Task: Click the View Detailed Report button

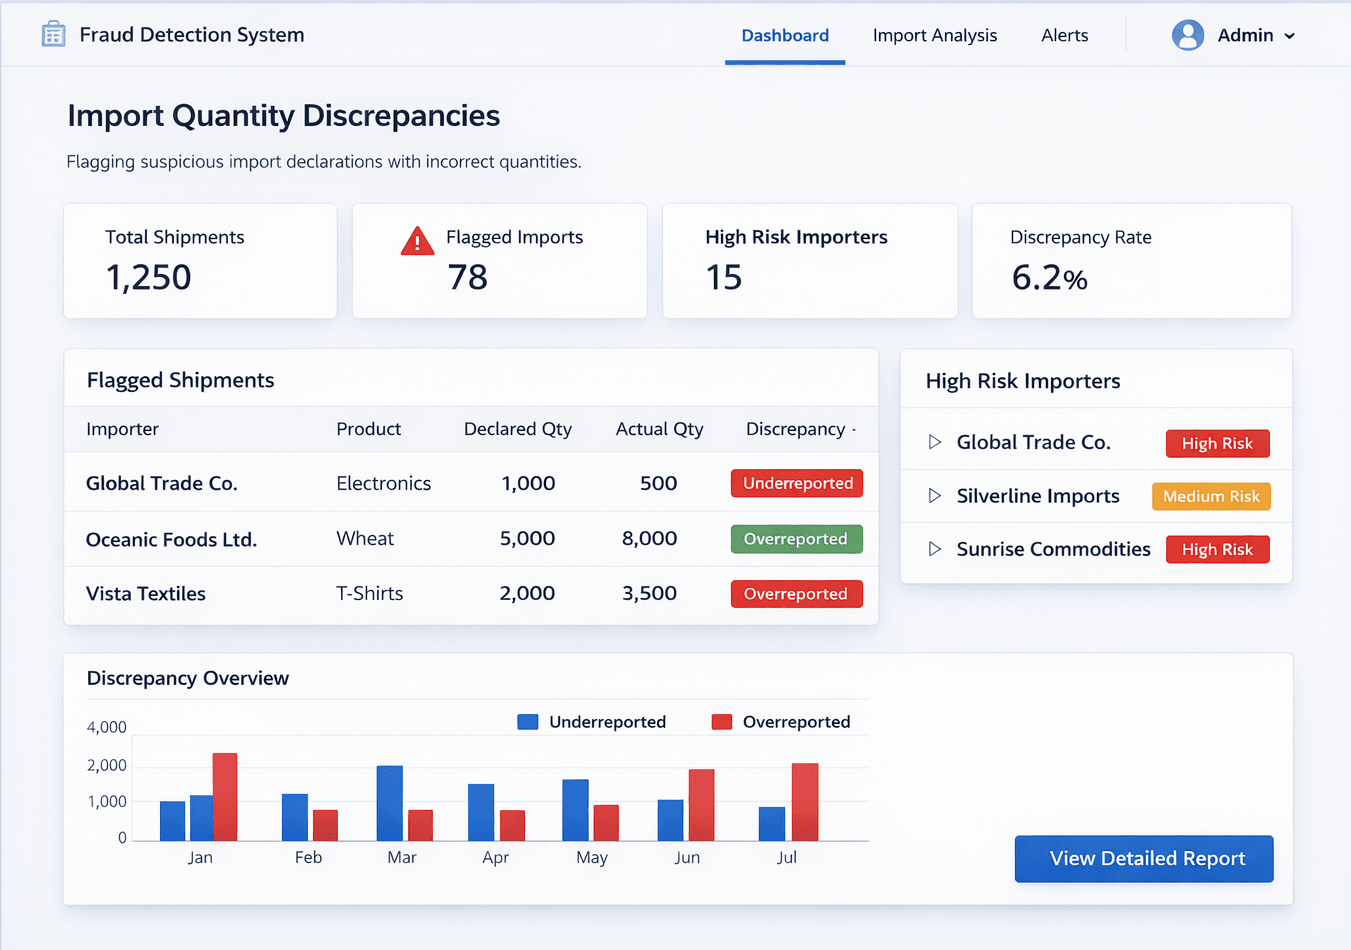Action: [x=1144, y=858]
